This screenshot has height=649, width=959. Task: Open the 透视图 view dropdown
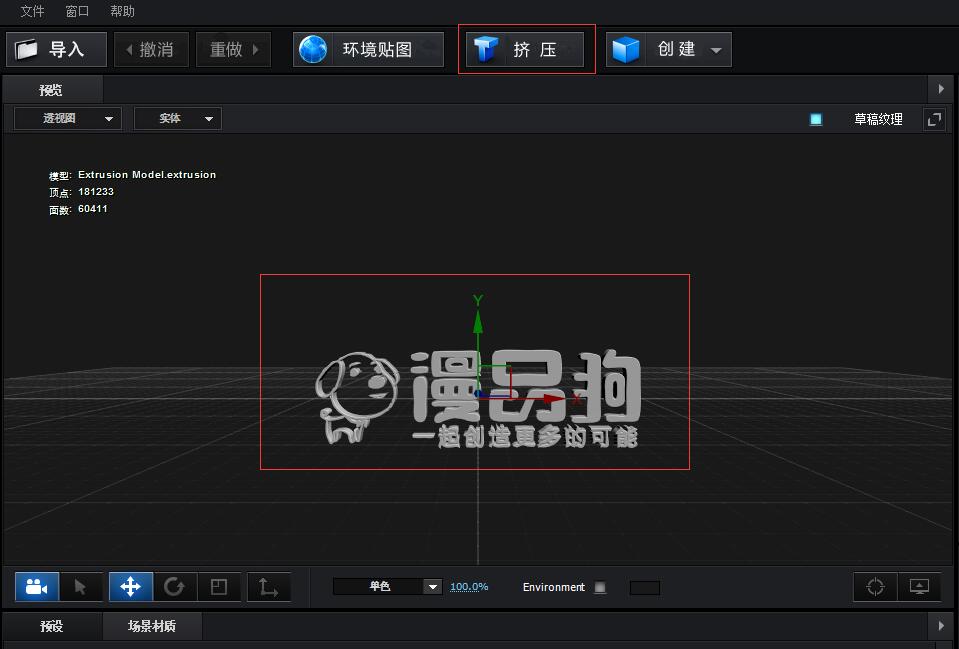67,119
